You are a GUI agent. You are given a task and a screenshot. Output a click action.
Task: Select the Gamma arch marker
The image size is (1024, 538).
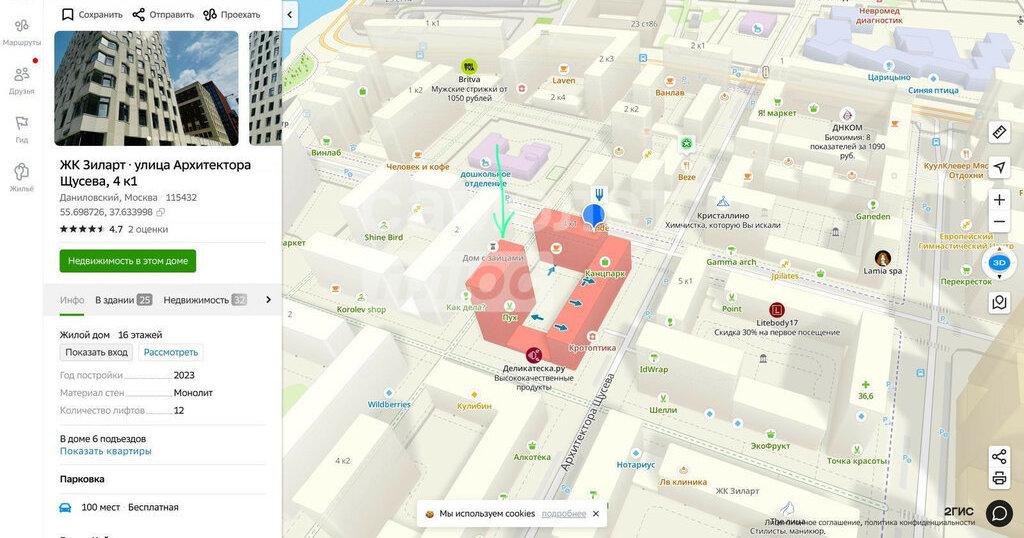pyautogui.click(x=731, y=251)
